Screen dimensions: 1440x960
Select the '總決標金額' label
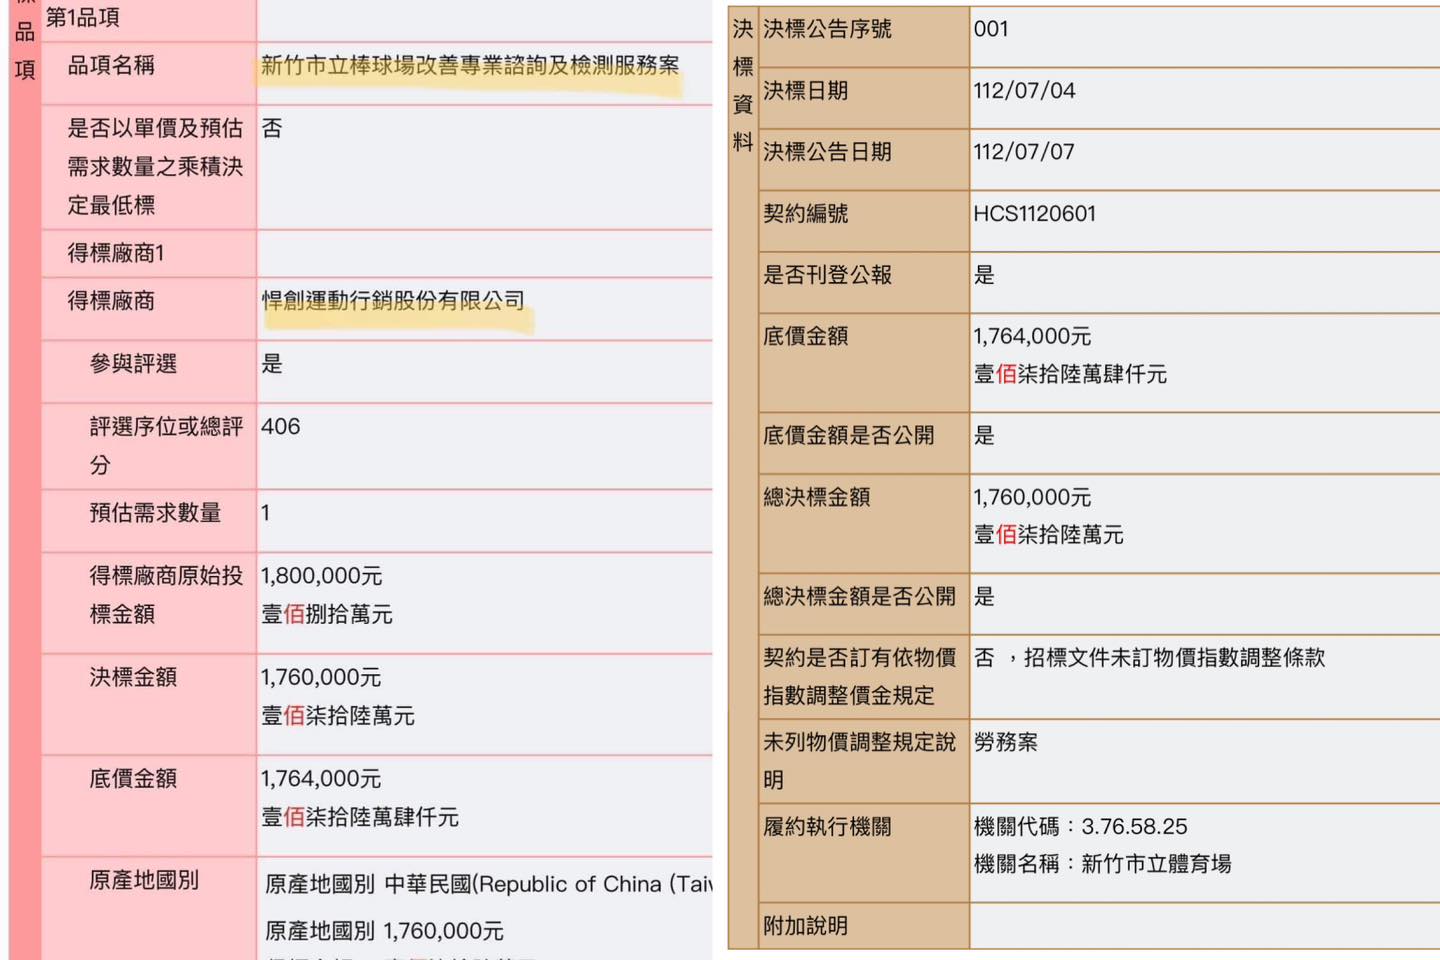tap(816, 497)
